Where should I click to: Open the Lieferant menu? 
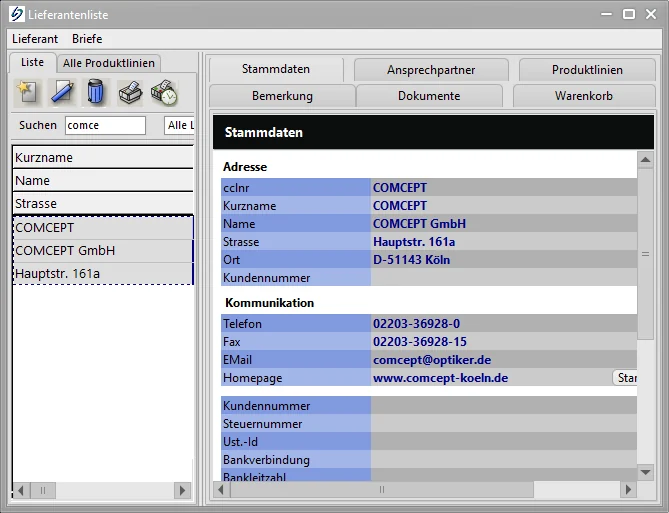click(x=35, y=39)
